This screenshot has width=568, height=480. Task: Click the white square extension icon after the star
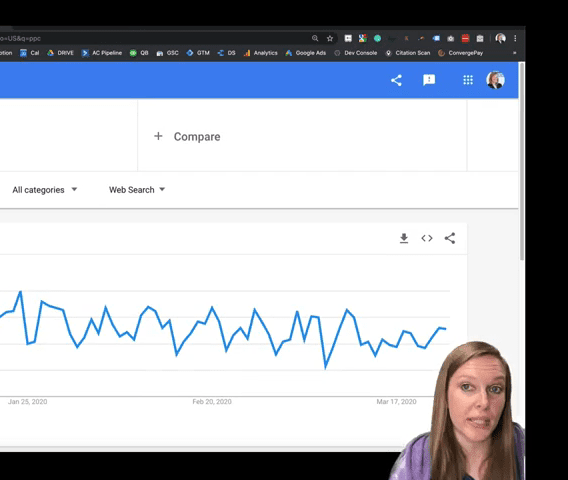coord(348,38)
